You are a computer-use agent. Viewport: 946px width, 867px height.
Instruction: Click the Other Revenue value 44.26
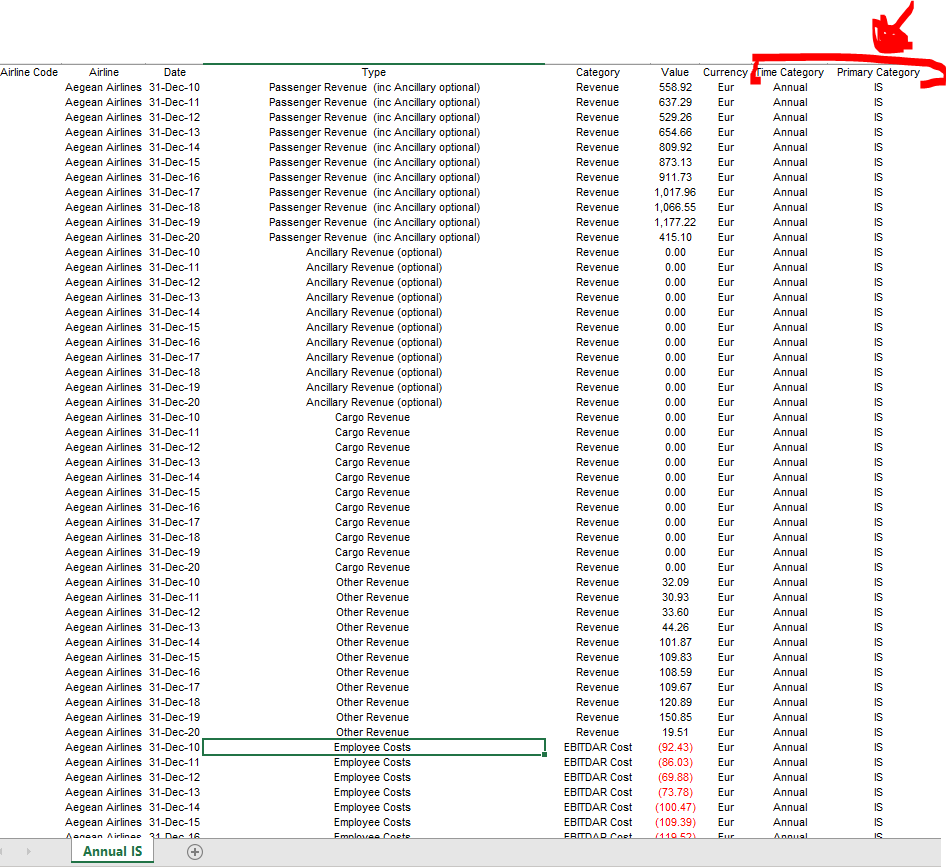(675, 628)
